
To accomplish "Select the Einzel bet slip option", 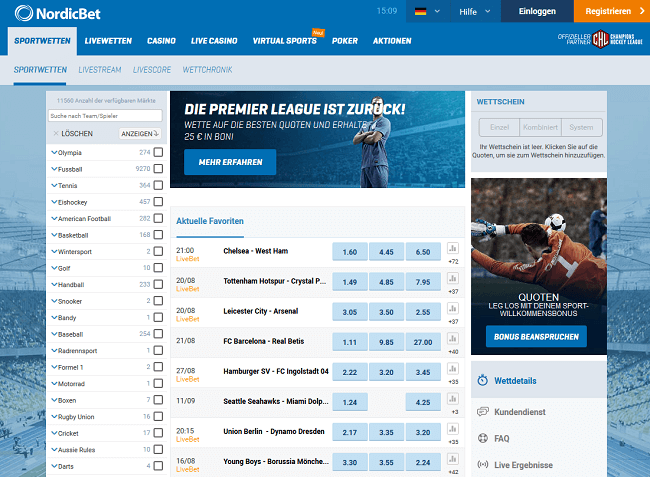I will pyautogui.click(x=499, y=127).
